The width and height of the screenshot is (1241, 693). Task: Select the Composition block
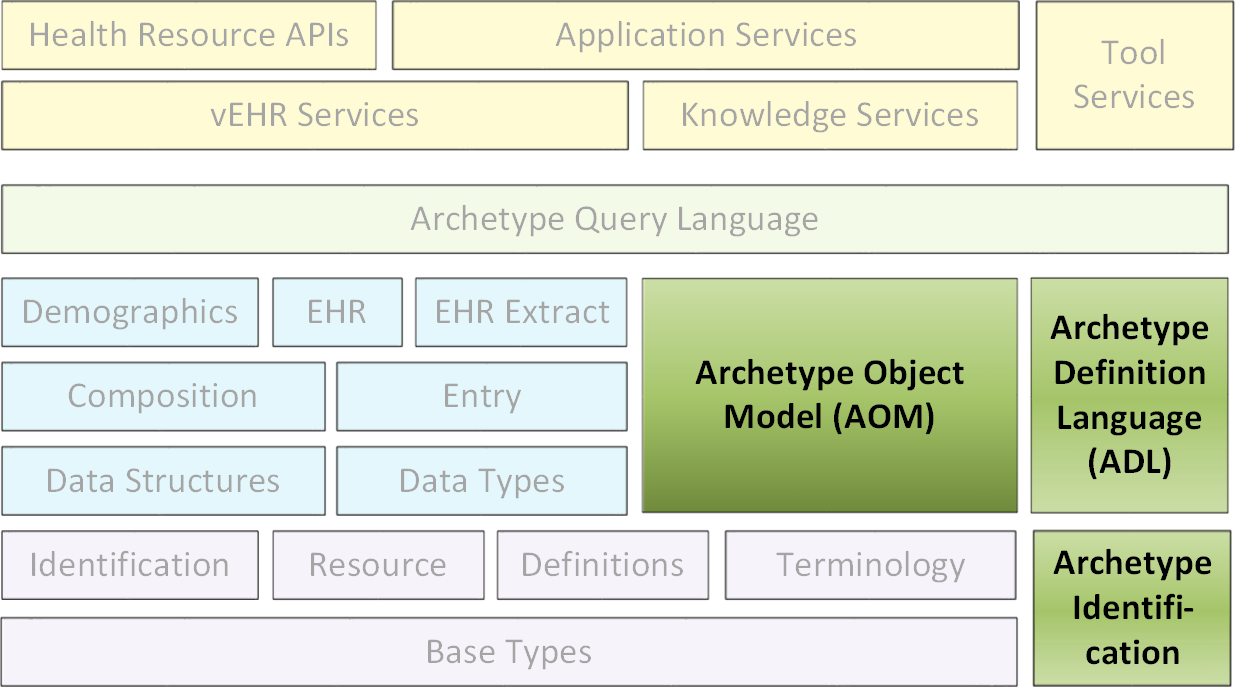(163, 396)
